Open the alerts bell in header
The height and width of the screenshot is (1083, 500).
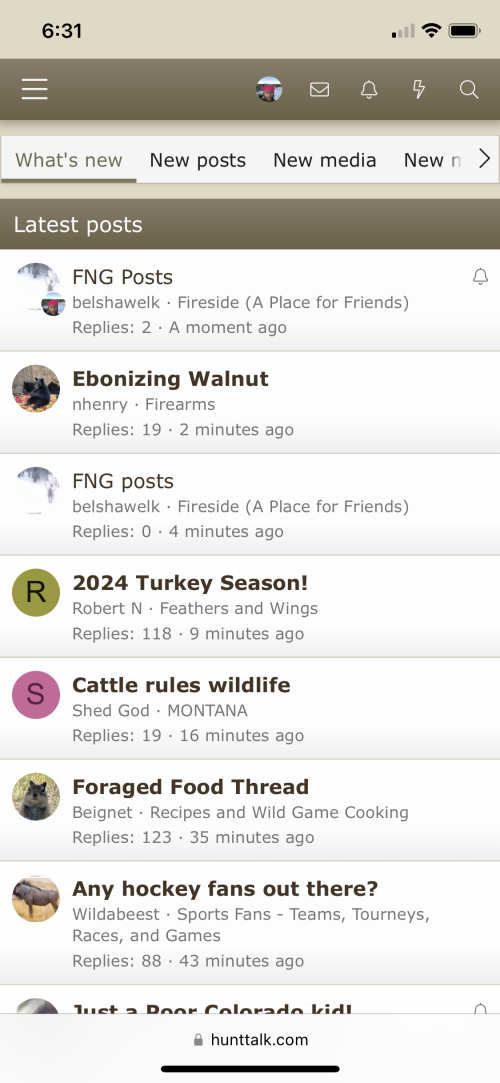(369, 89)
